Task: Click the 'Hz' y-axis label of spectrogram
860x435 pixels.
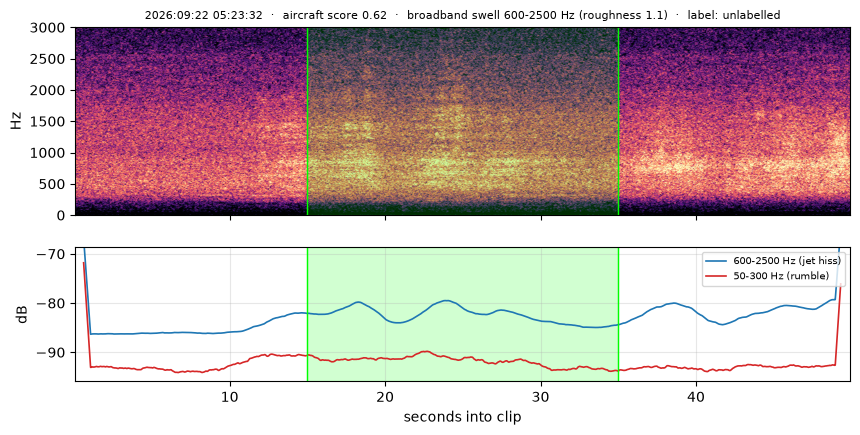Action: pos(16,121)
